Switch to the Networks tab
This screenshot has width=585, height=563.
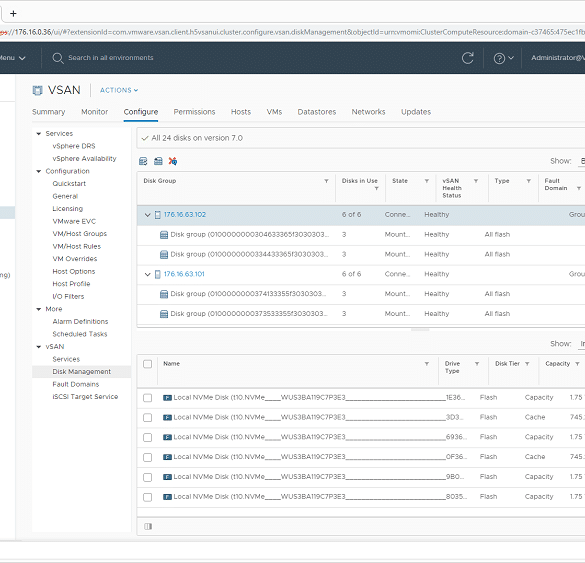point(369,112)
